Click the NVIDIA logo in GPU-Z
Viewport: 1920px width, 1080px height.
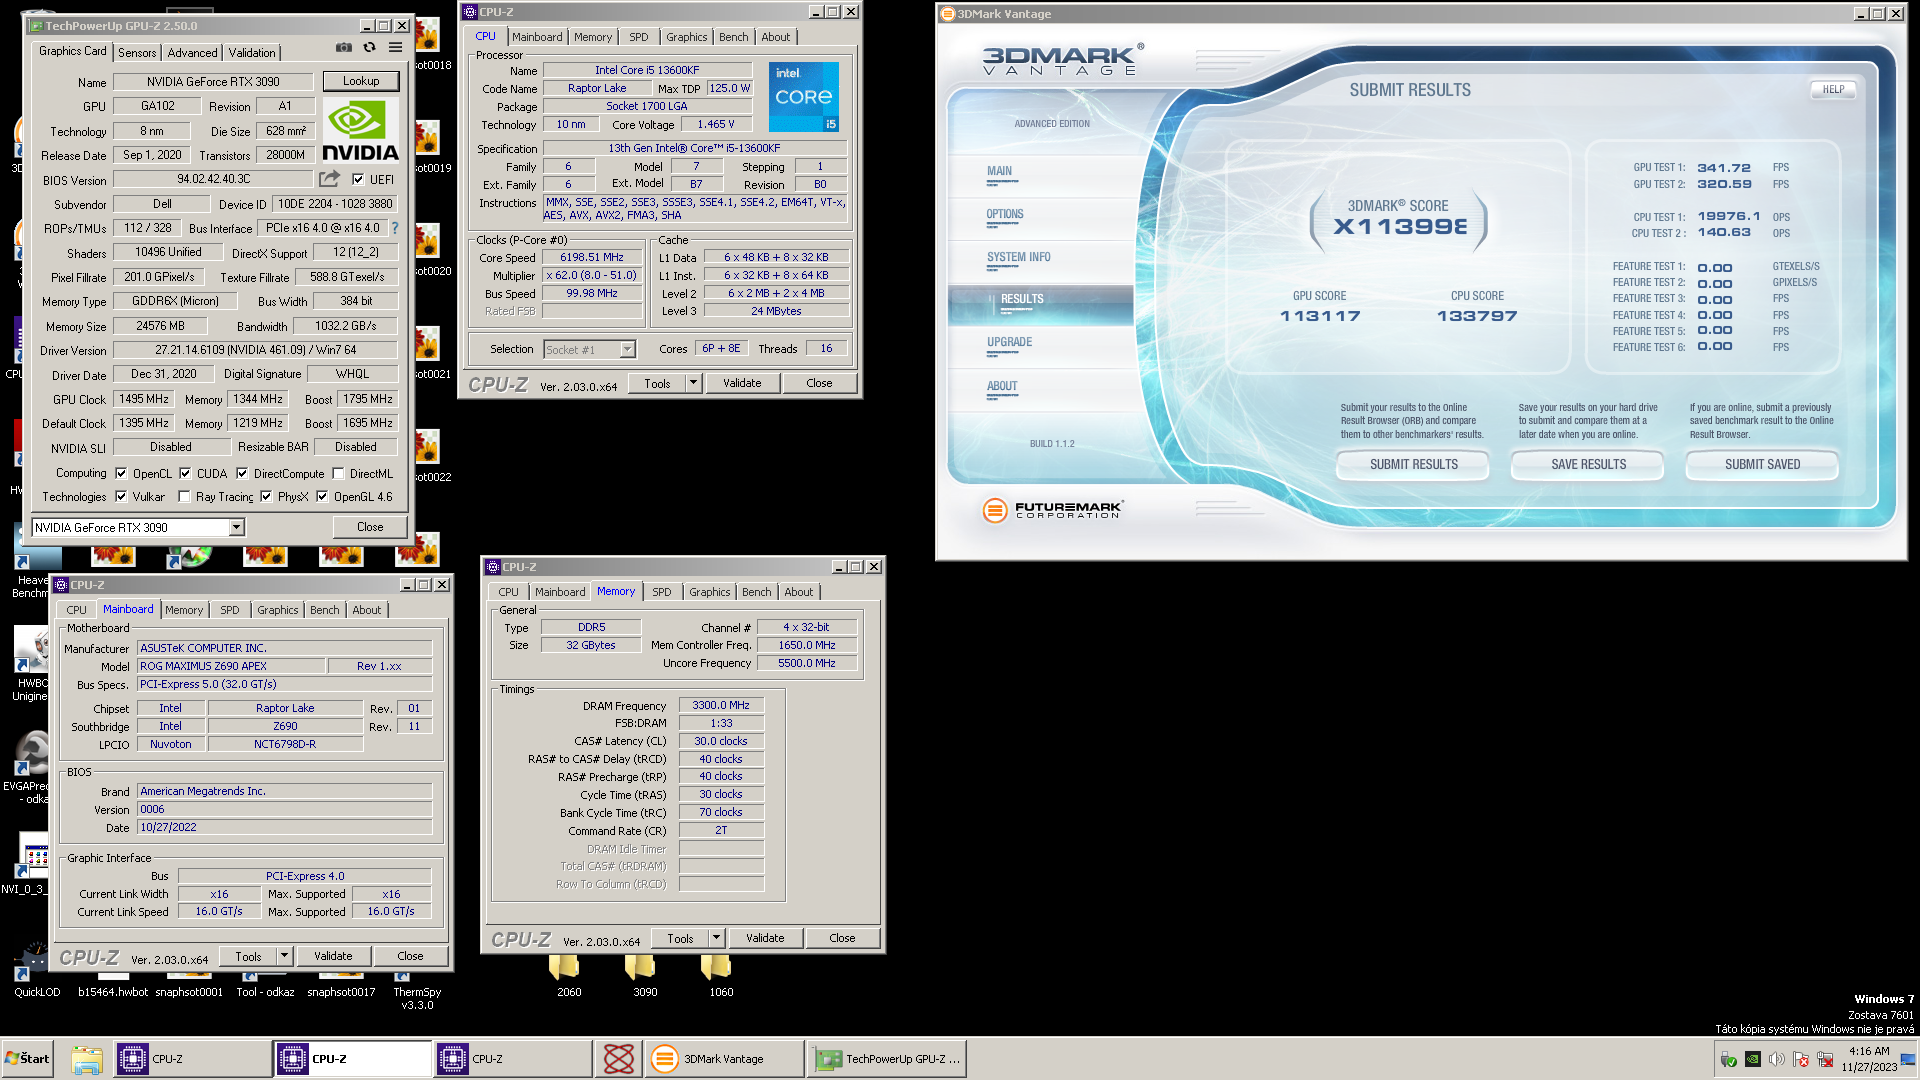point(360,130)
